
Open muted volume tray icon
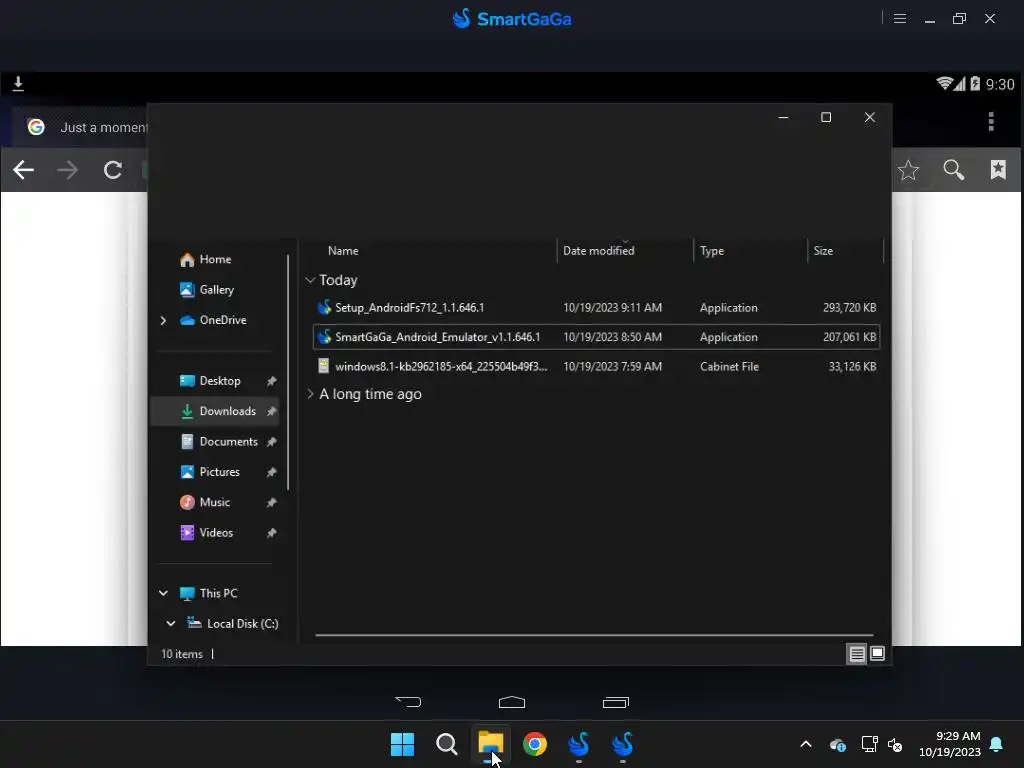pyautogui.click(x=895, y=744)
